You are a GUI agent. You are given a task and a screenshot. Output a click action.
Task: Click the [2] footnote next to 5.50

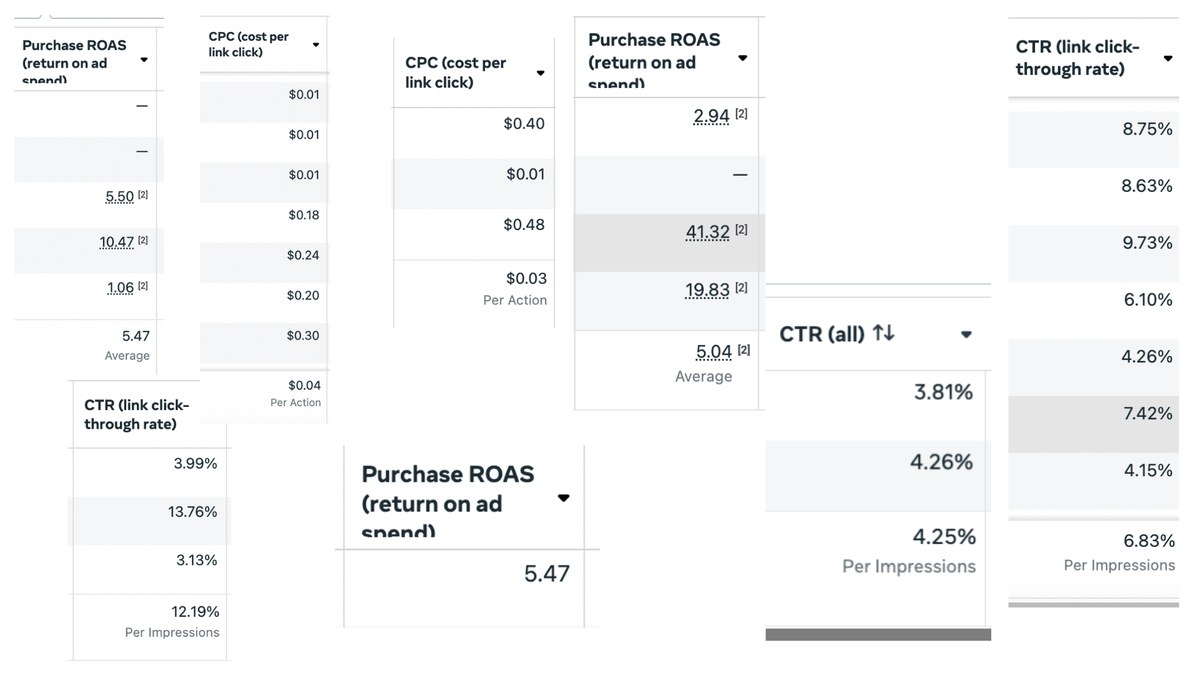143,195
